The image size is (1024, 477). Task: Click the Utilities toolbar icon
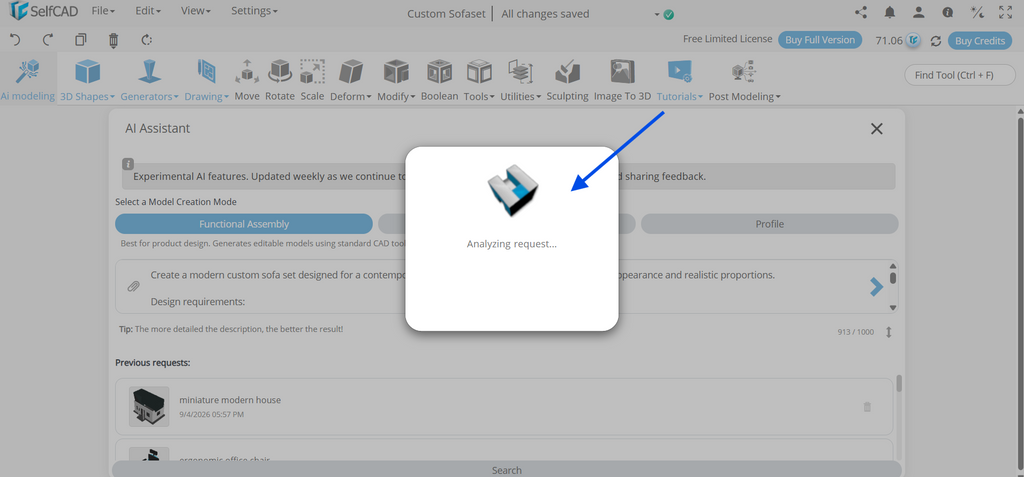(x=520, y=71)
